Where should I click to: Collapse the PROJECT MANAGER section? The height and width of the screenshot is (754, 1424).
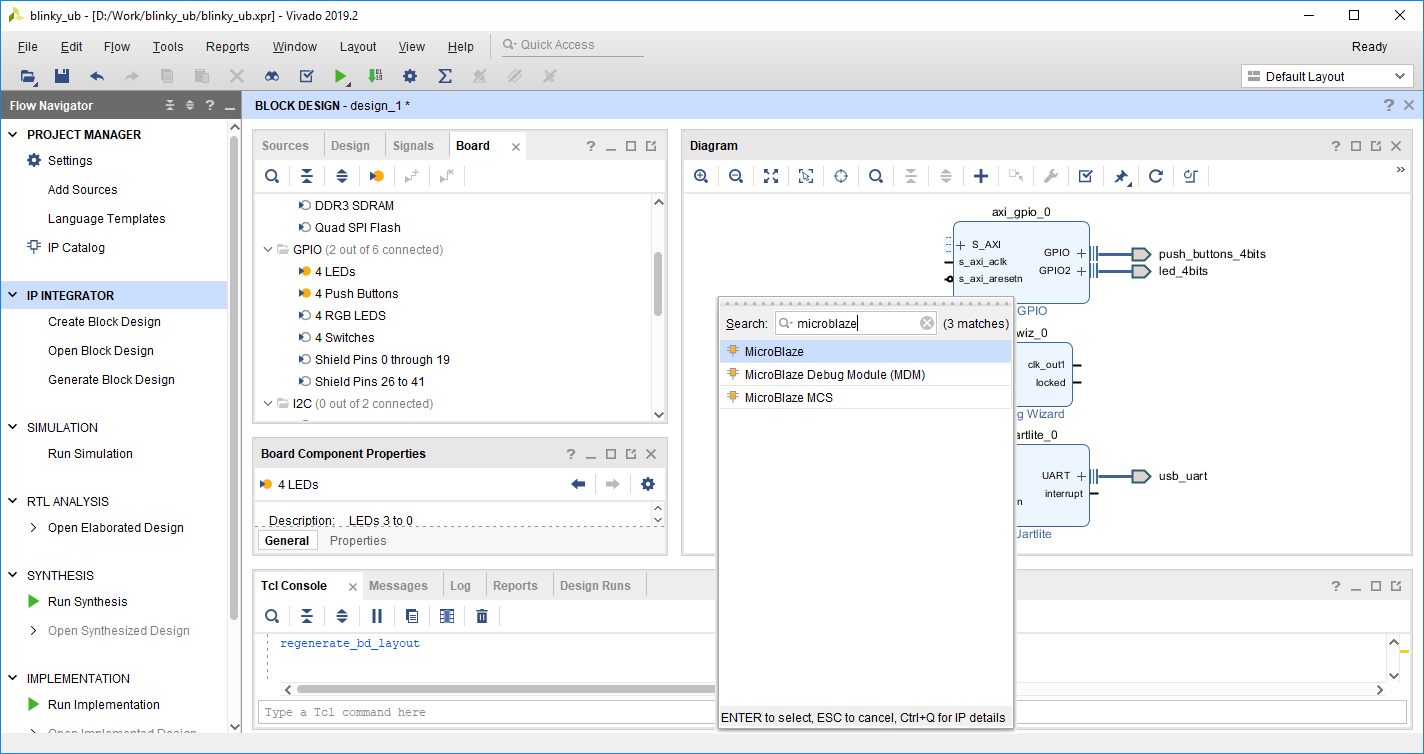[x=13, y=135]
